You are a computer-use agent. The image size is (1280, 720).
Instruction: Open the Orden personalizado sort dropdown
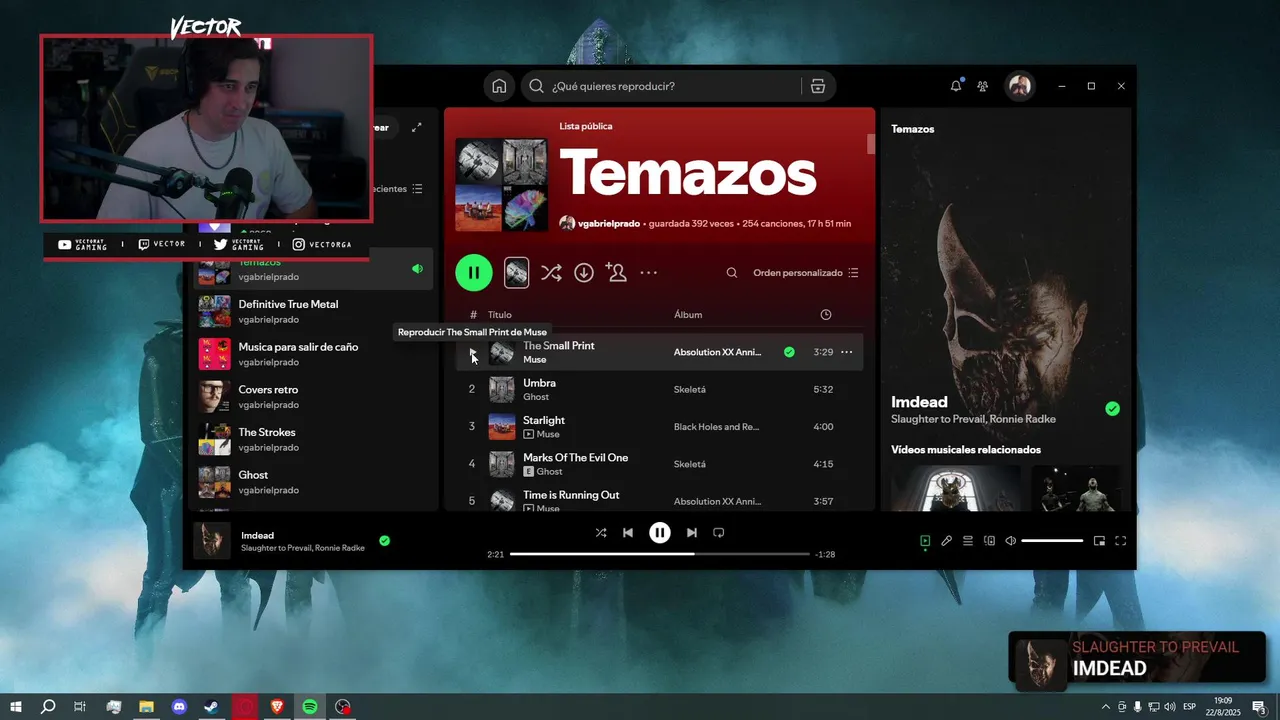tap(805, 273)
